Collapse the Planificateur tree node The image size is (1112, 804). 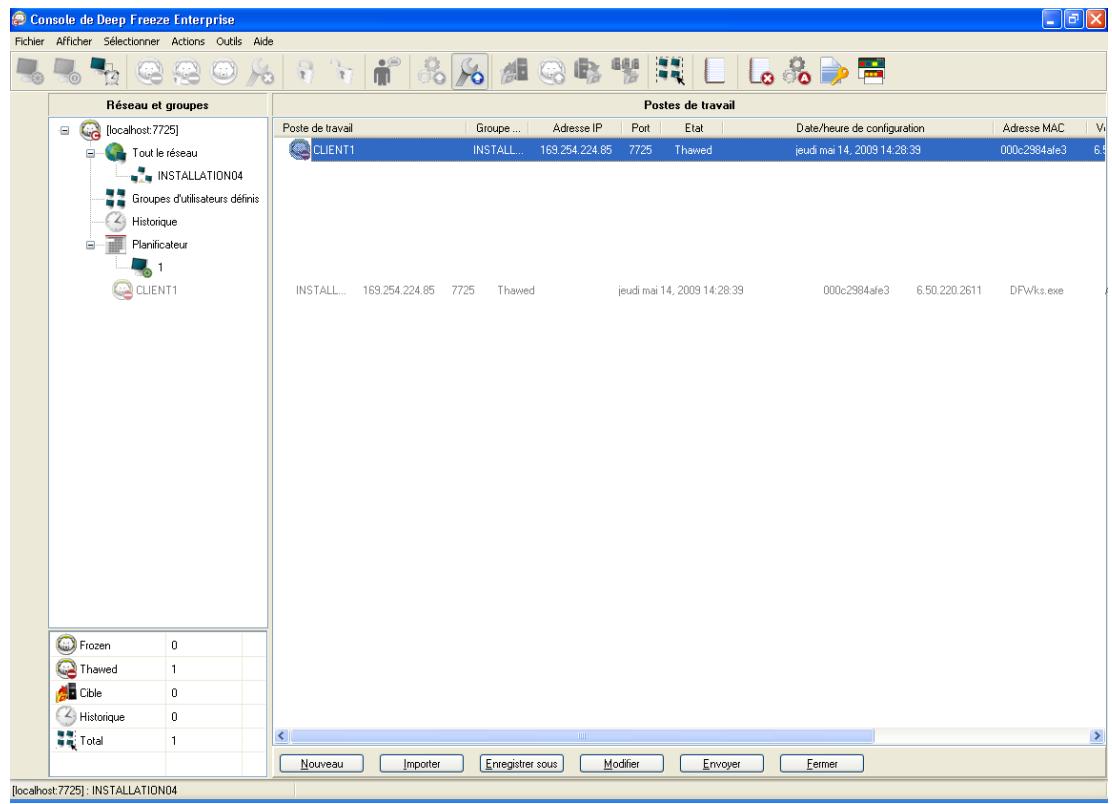pyautogui.click(x=90, y=245)
